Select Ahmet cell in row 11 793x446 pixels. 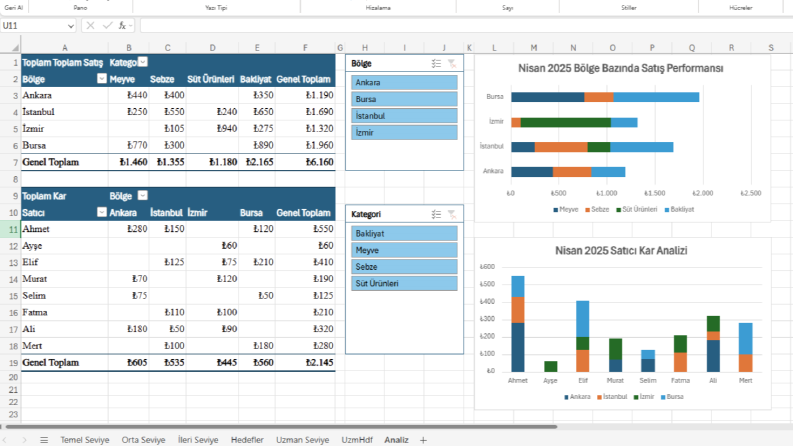click(x=65, y=229)
